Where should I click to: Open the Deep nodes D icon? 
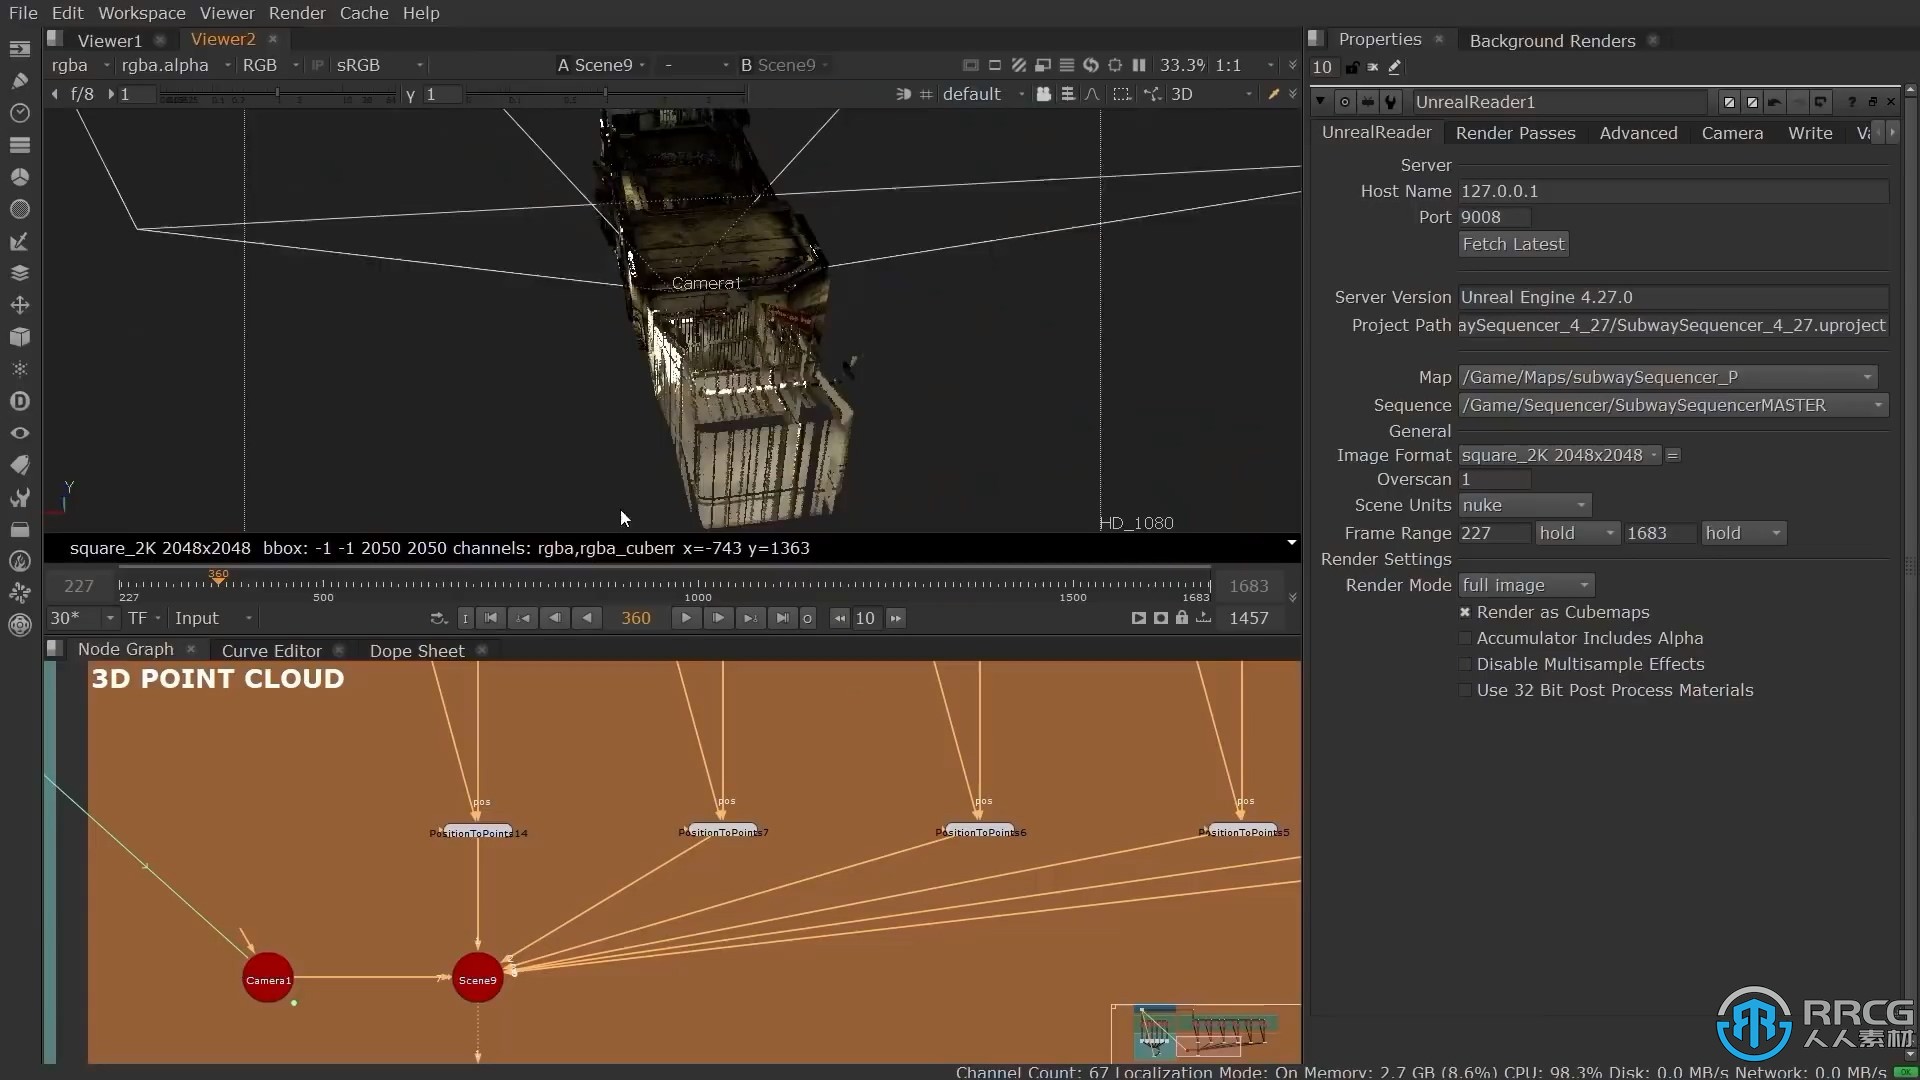click(x=19, y=401)
